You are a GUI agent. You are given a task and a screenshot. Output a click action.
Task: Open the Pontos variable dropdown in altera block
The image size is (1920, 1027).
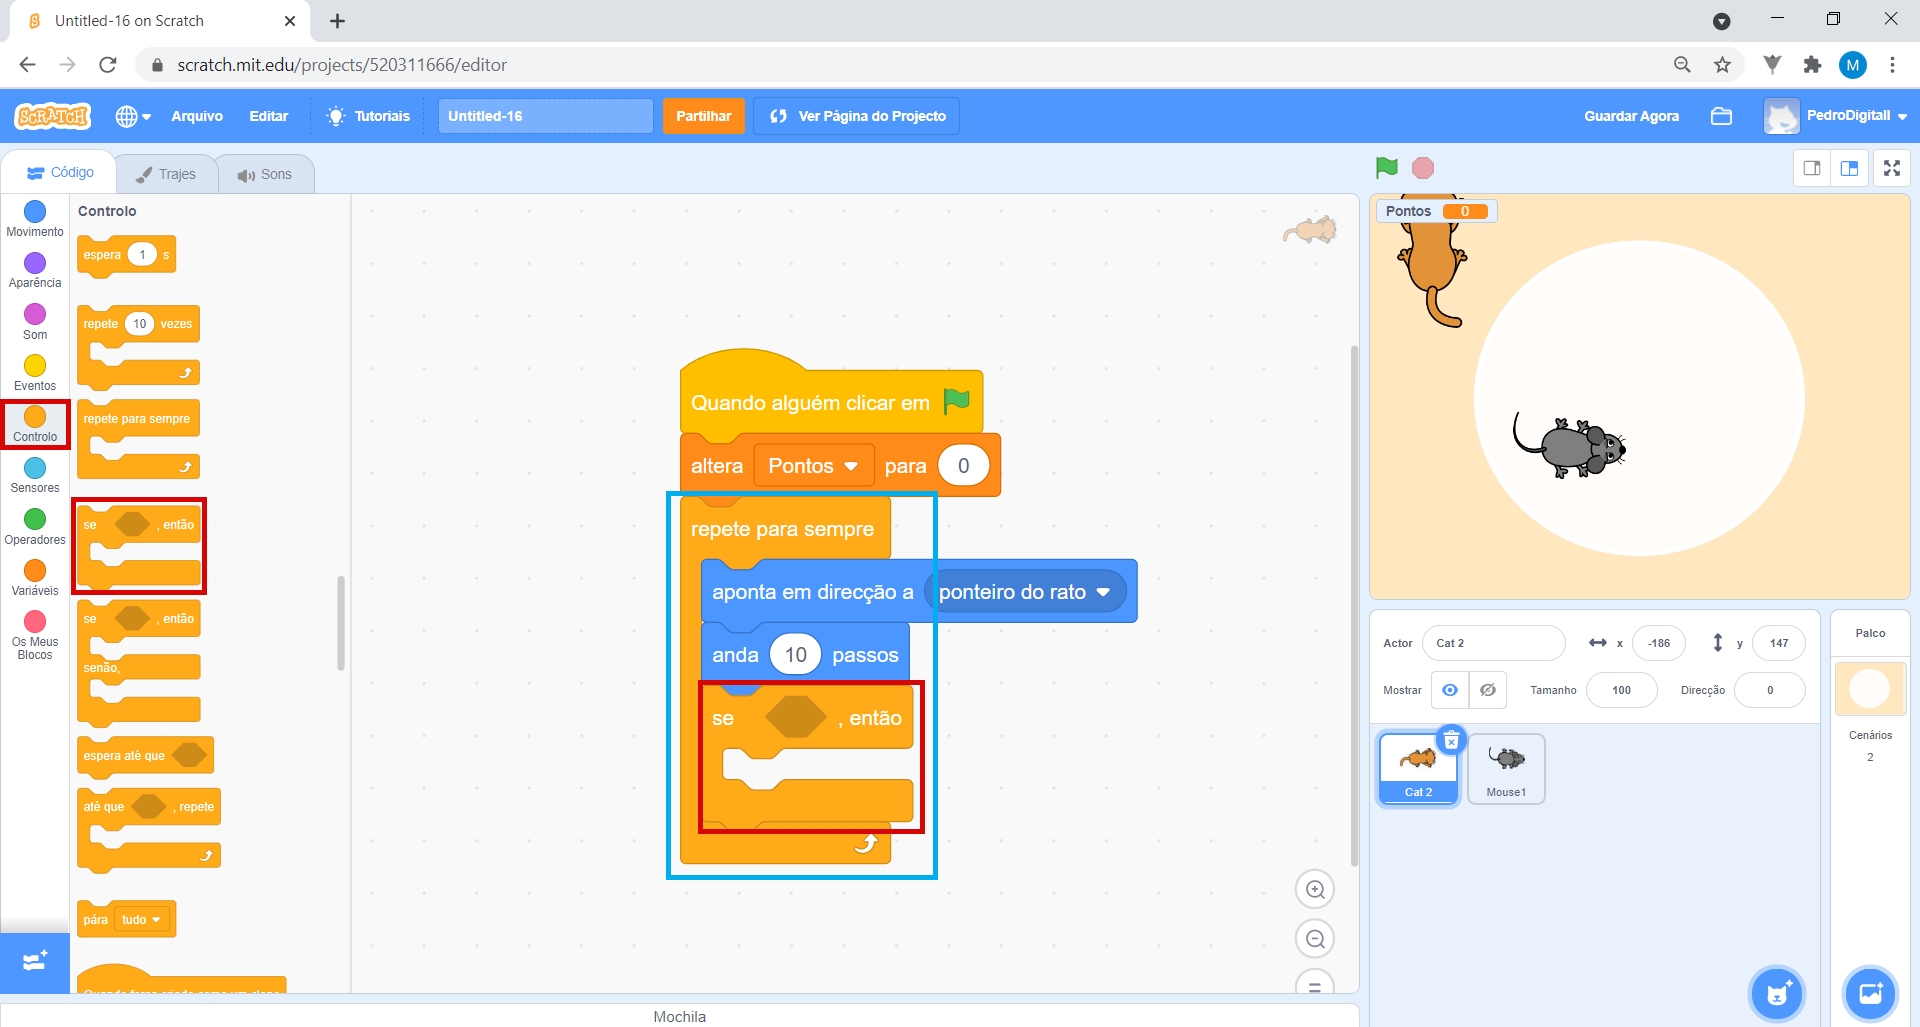click(x=813, y=466)
